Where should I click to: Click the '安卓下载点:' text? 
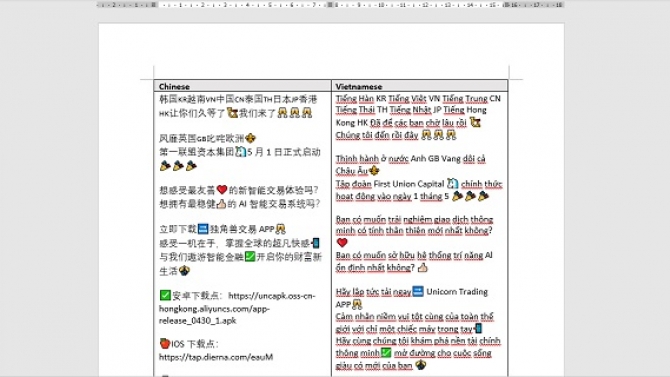[197, 296]
